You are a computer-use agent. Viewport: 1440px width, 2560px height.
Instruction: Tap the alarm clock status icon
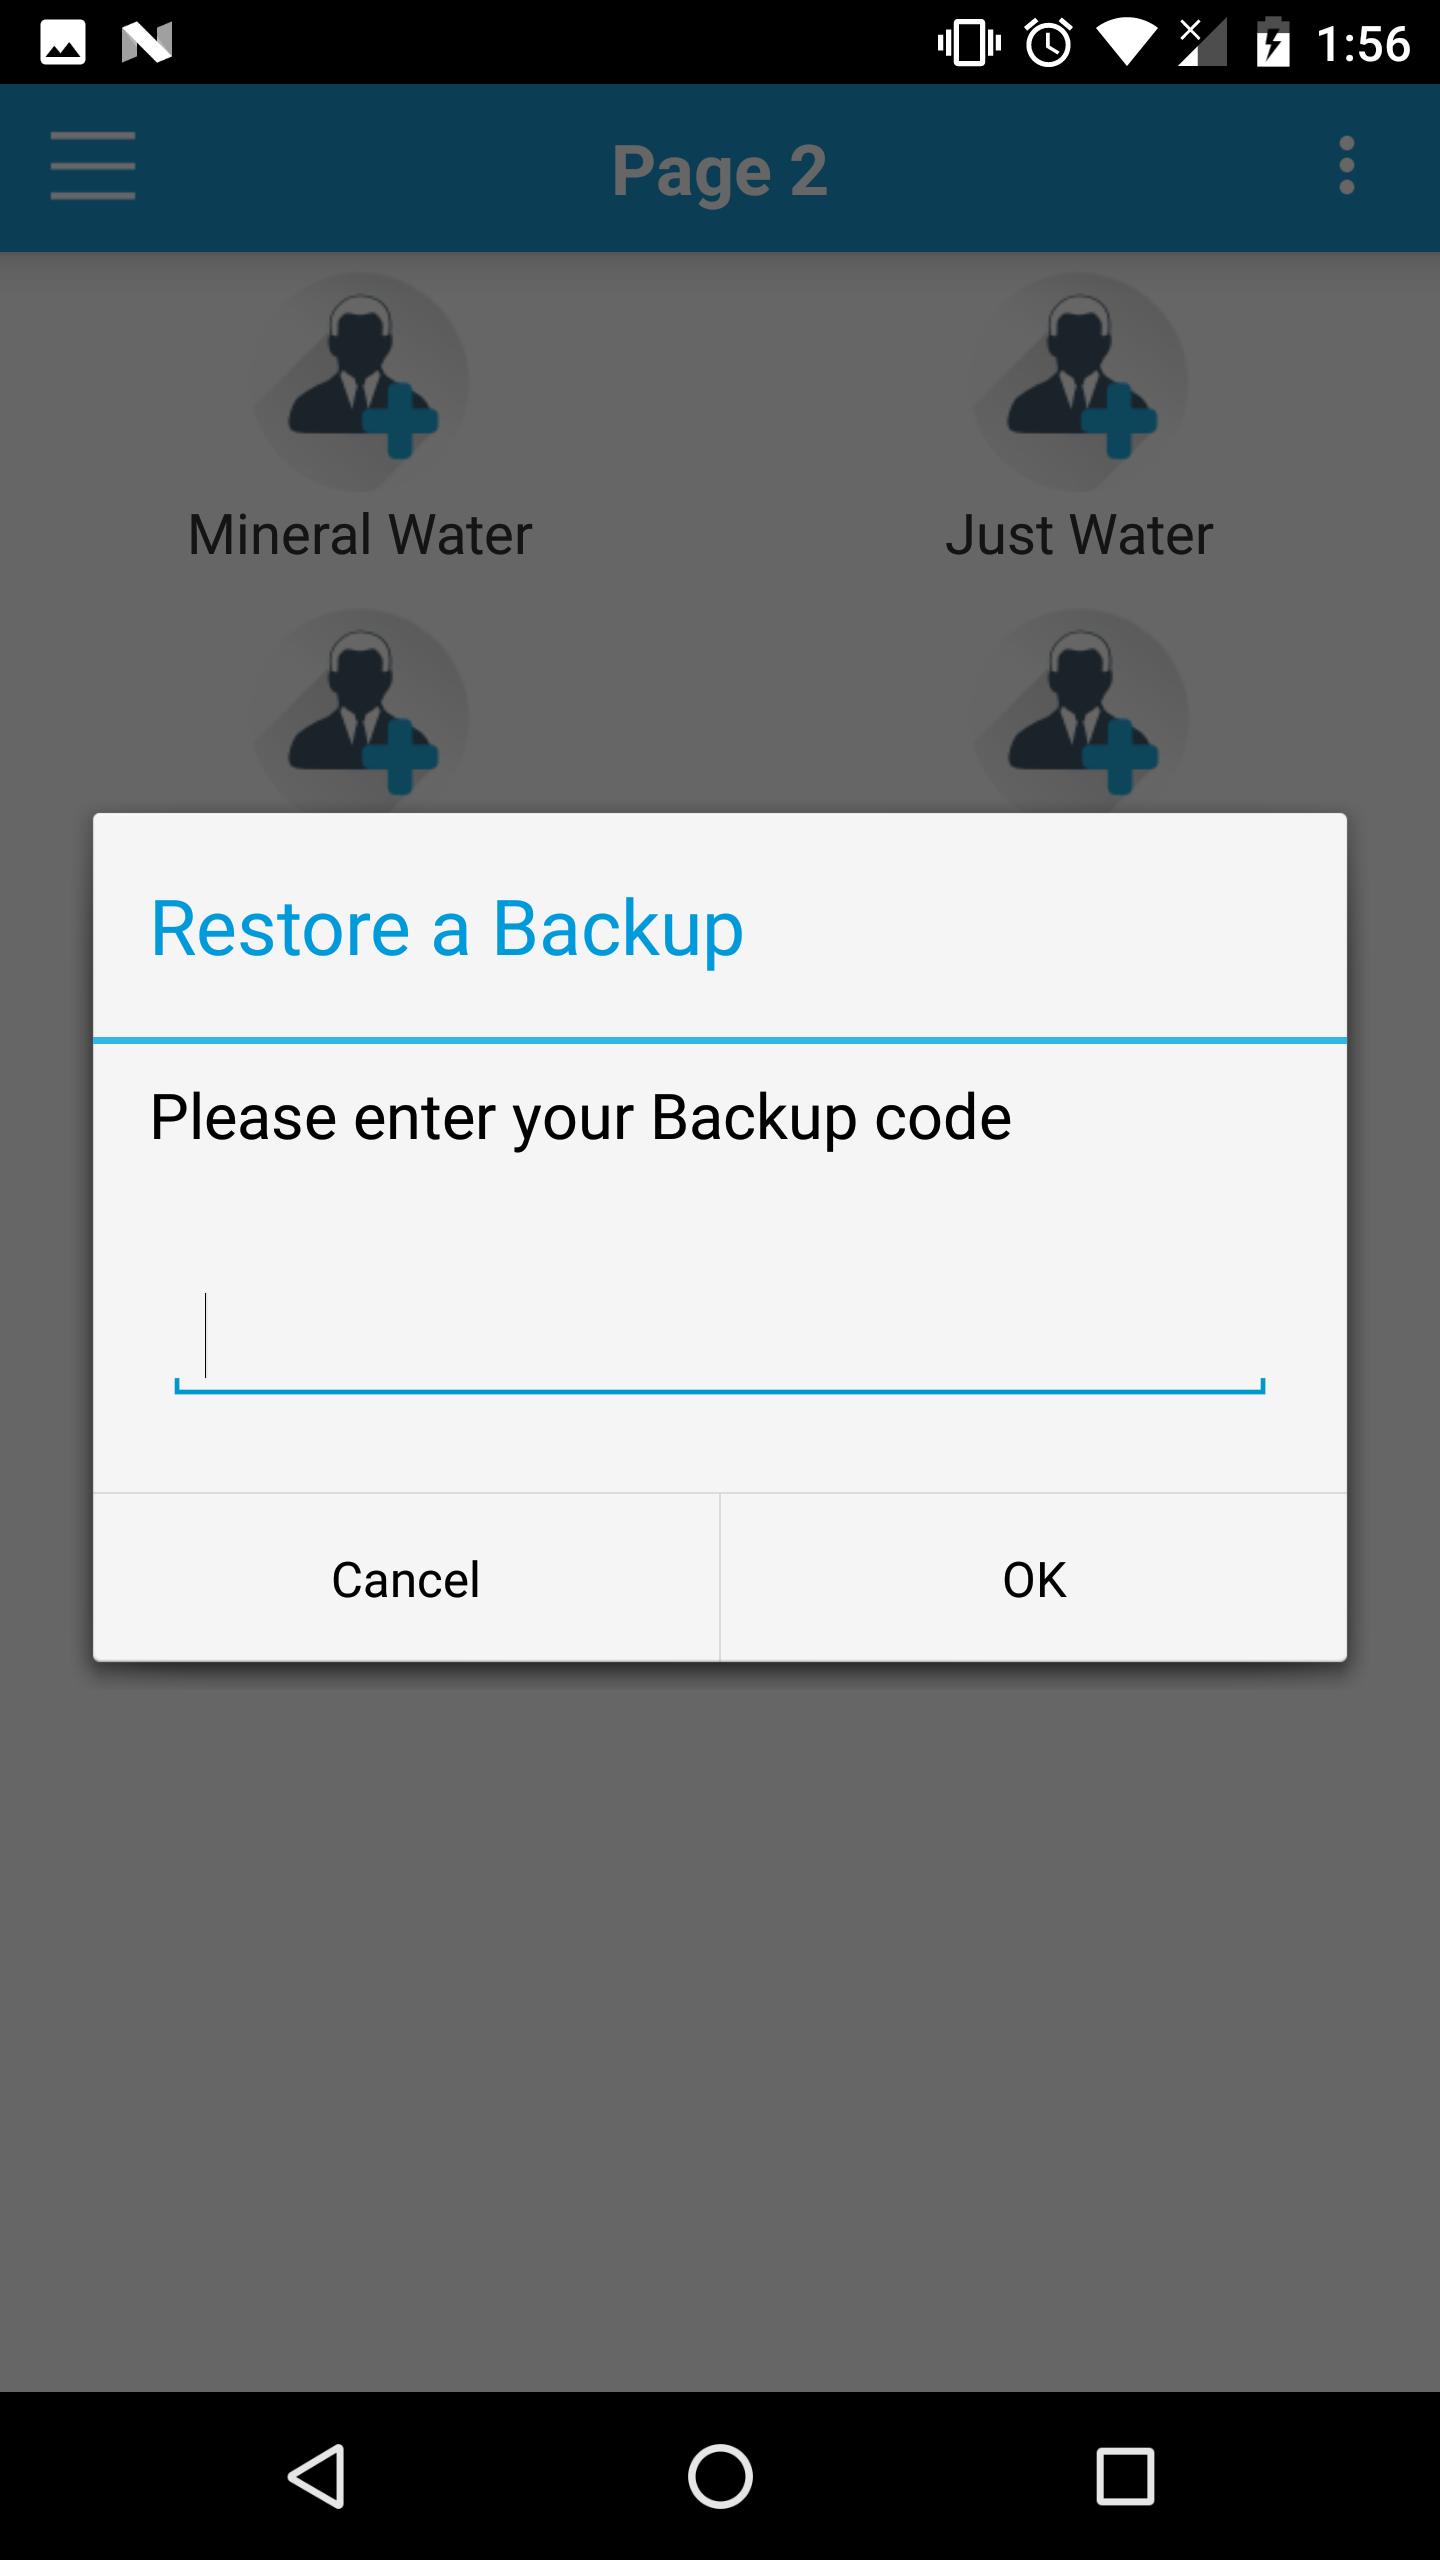(x=1048, y=43)
